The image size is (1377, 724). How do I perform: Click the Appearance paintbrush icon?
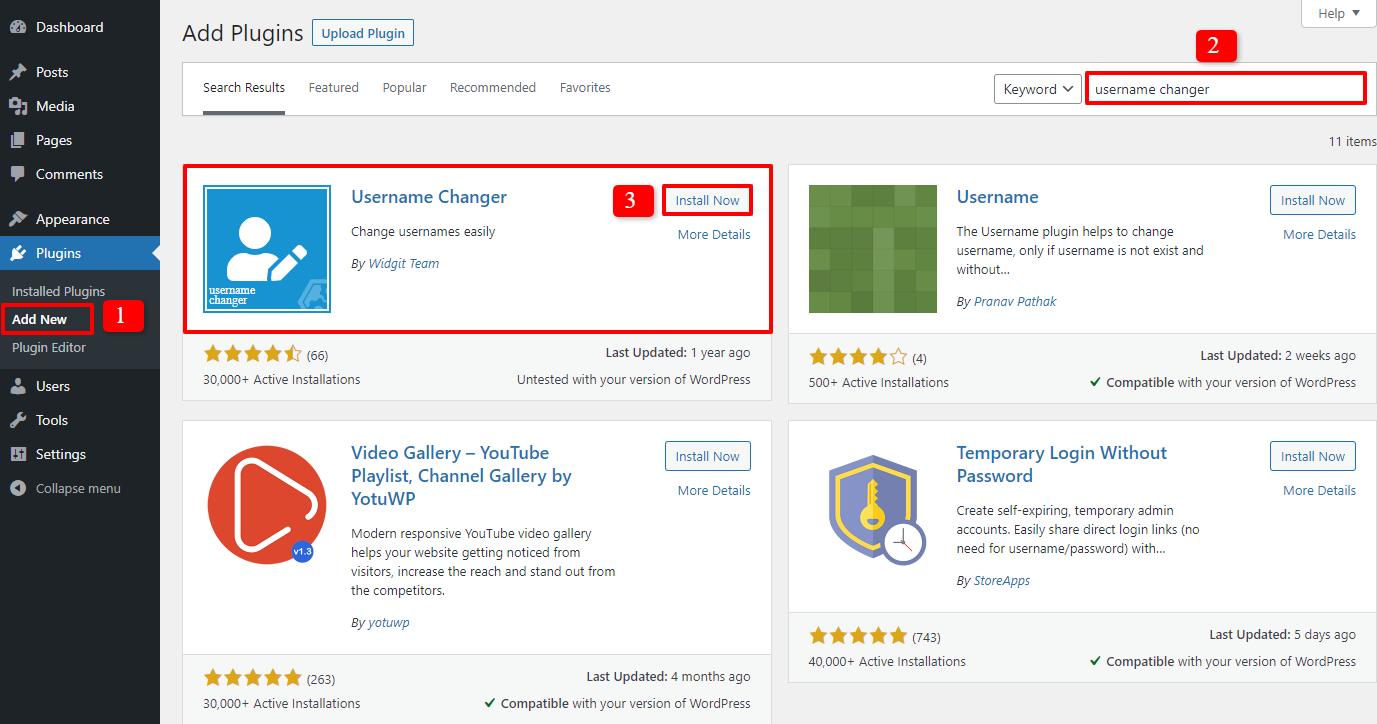point(18,219)
